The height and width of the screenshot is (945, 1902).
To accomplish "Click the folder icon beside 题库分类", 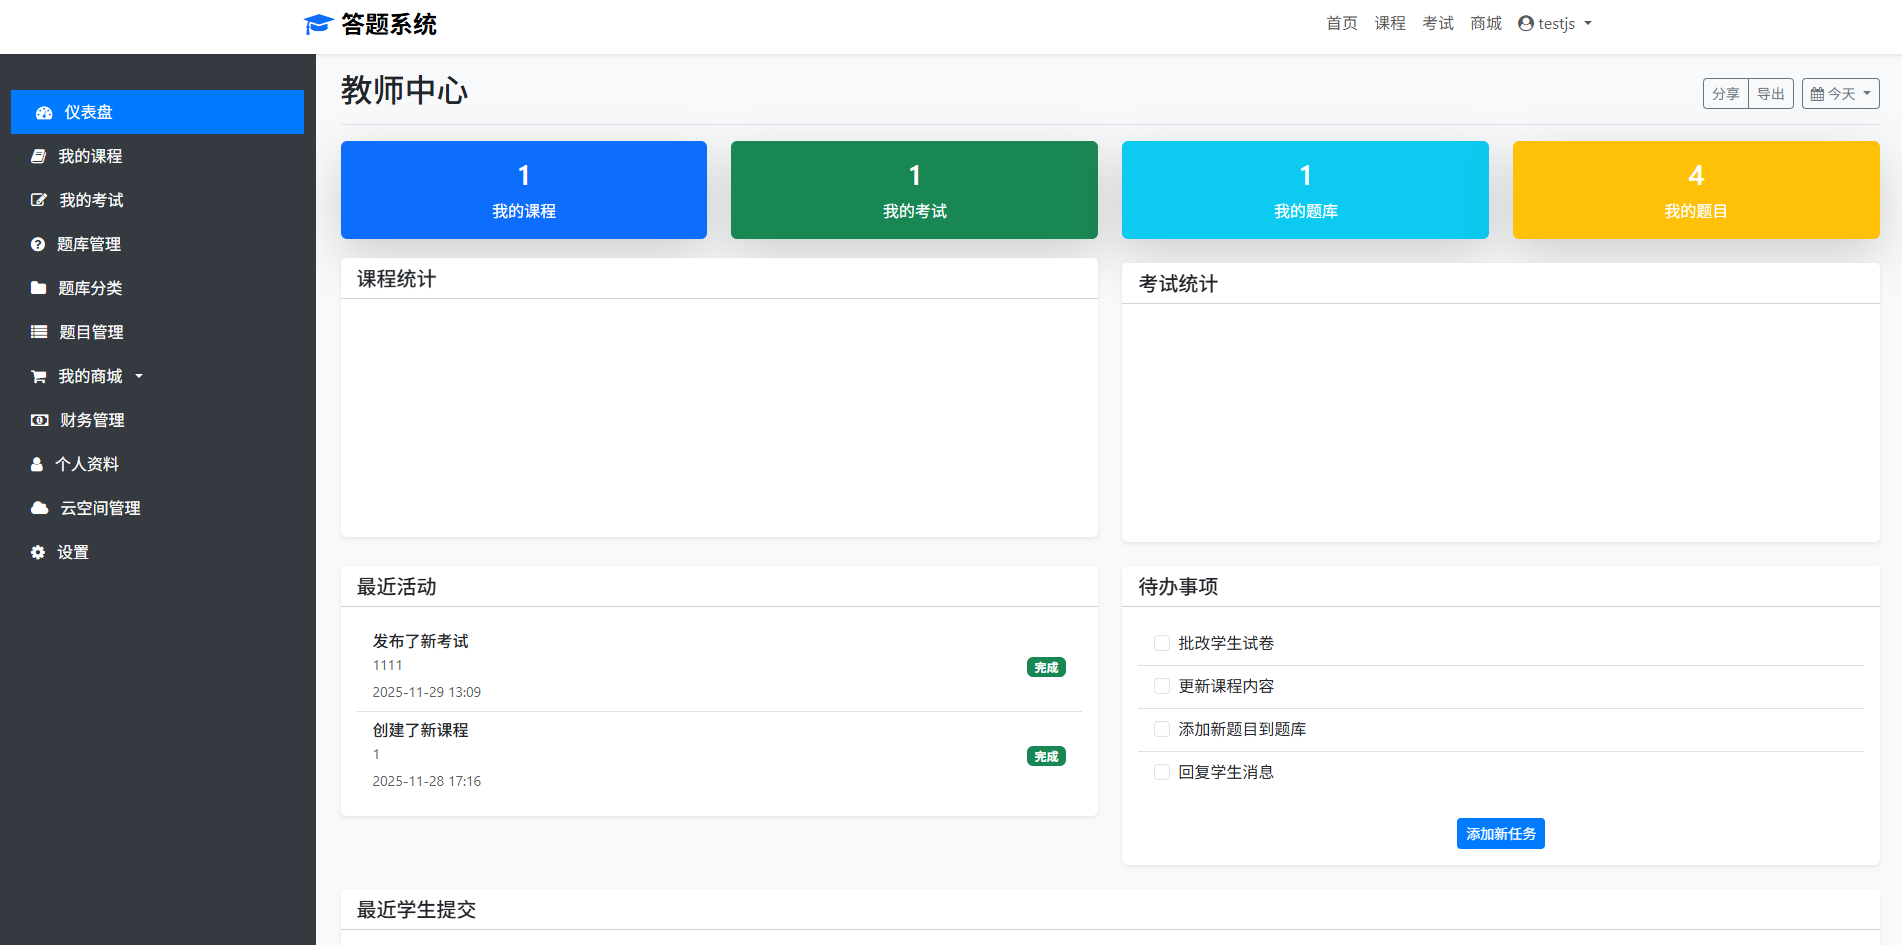I will click(38, 288).
